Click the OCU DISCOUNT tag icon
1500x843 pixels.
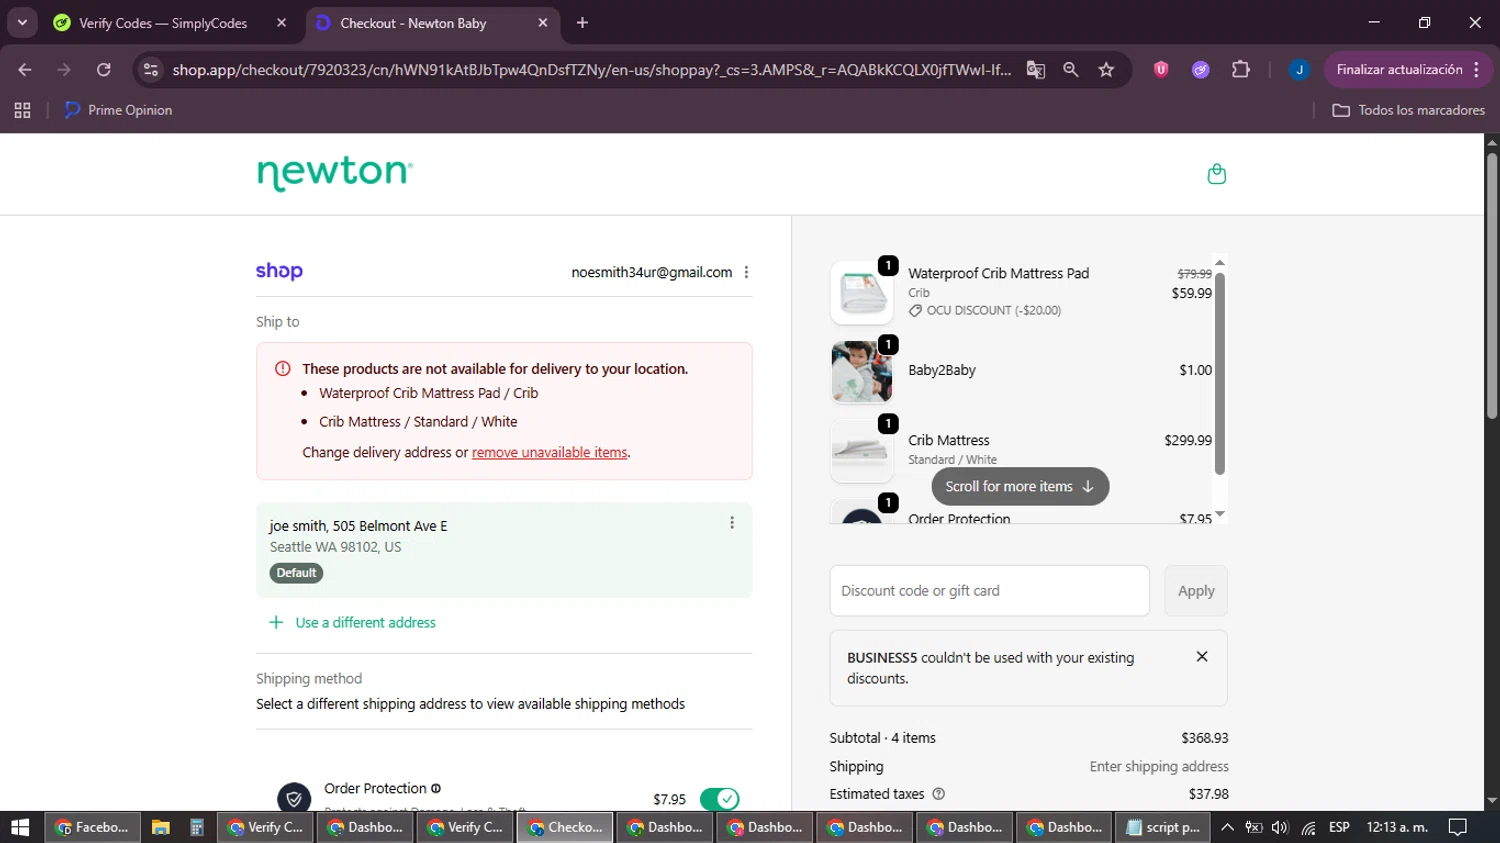pos(915,311)
